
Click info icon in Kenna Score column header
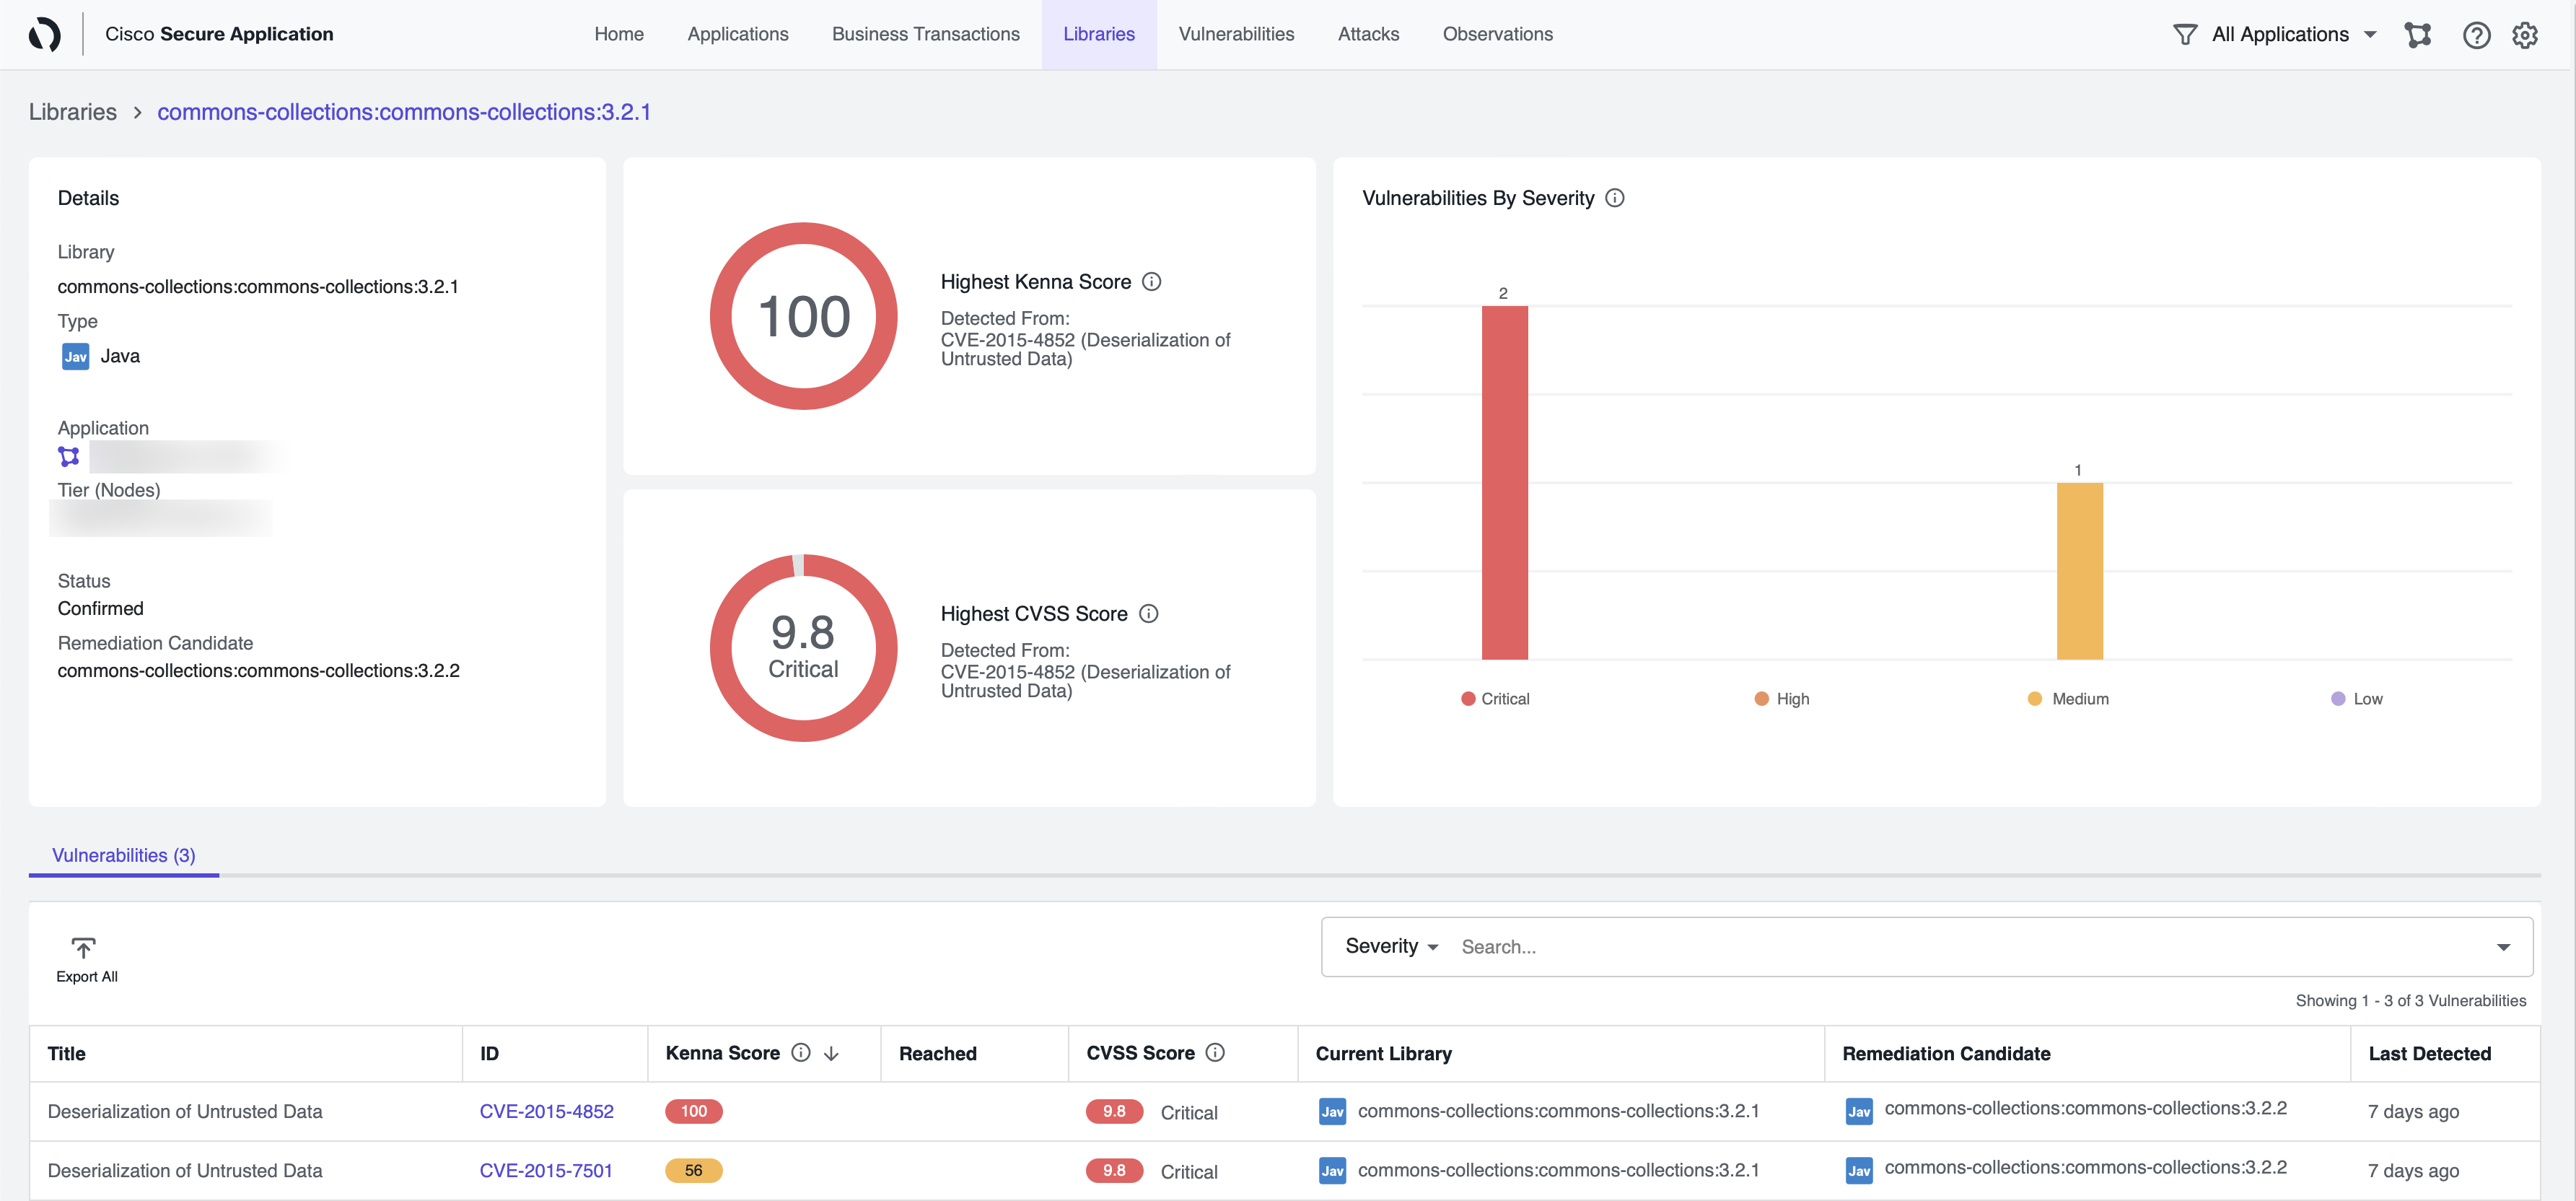tap(801, 1052)
